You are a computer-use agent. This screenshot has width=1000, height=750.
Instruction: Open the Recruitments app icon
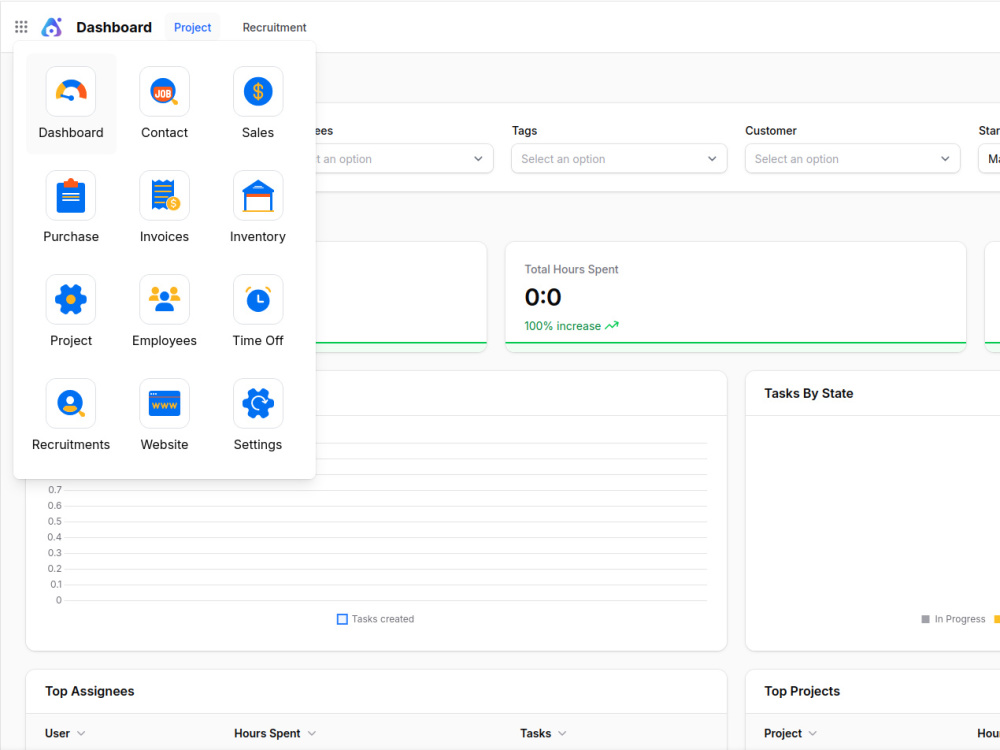71,403
